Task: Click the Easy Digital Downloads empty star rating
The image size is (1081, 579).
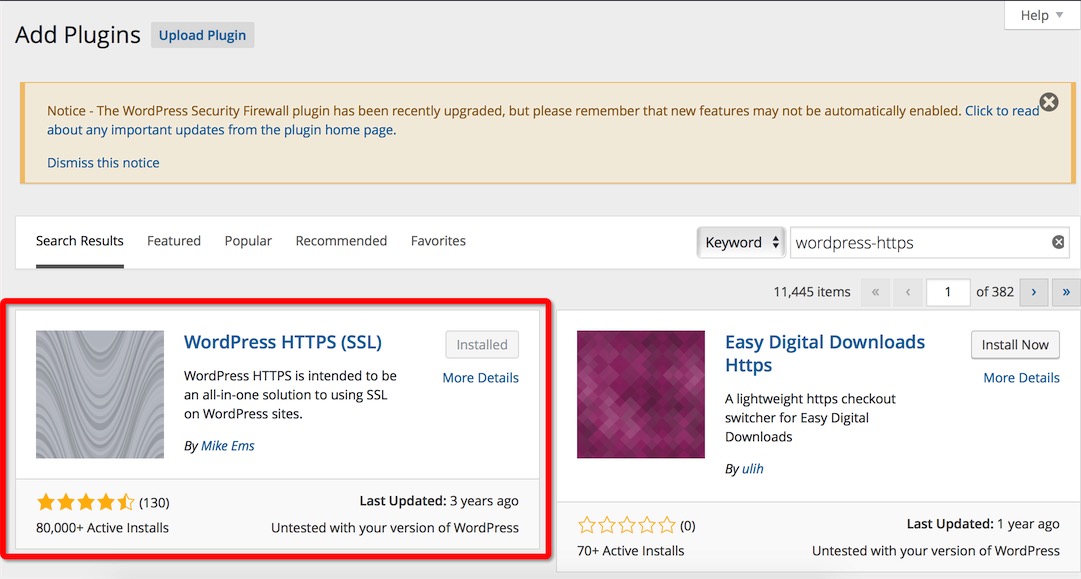Action: 627,525
